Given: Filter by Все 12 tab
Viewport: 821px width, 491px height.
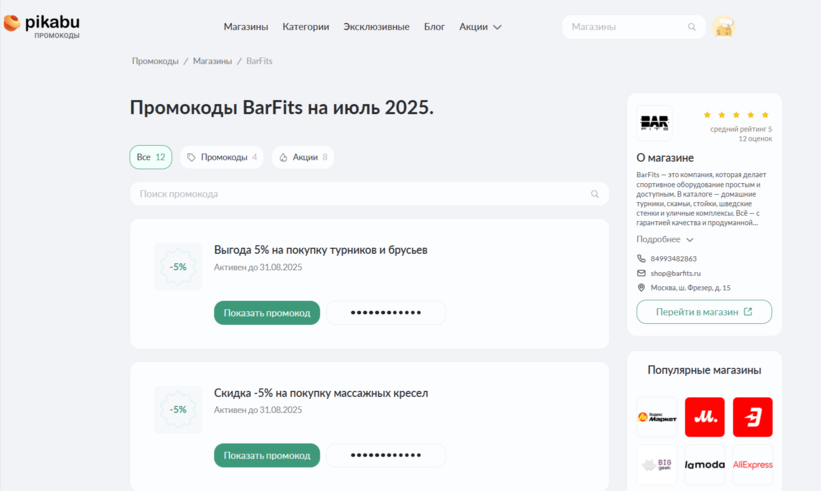Looking at the screenshot, I should tap(151, 157).
